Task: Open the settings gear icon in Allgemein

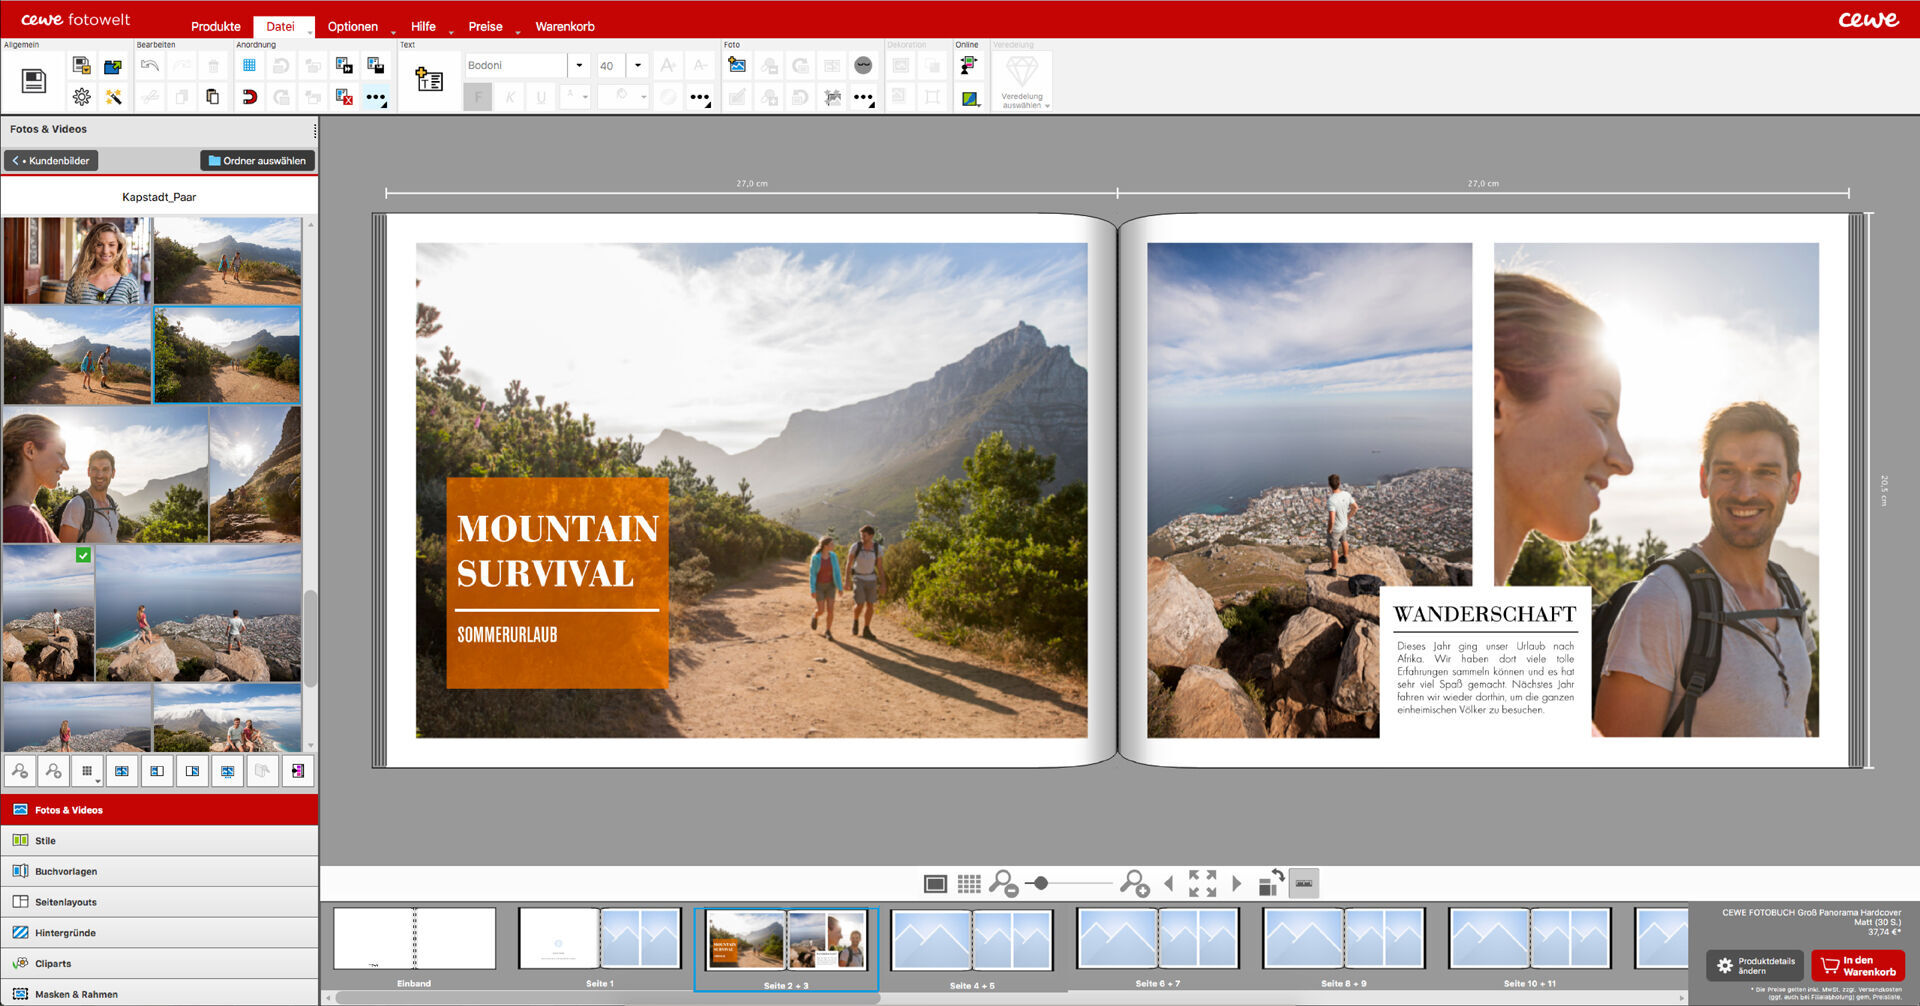Action: [82, 97]
